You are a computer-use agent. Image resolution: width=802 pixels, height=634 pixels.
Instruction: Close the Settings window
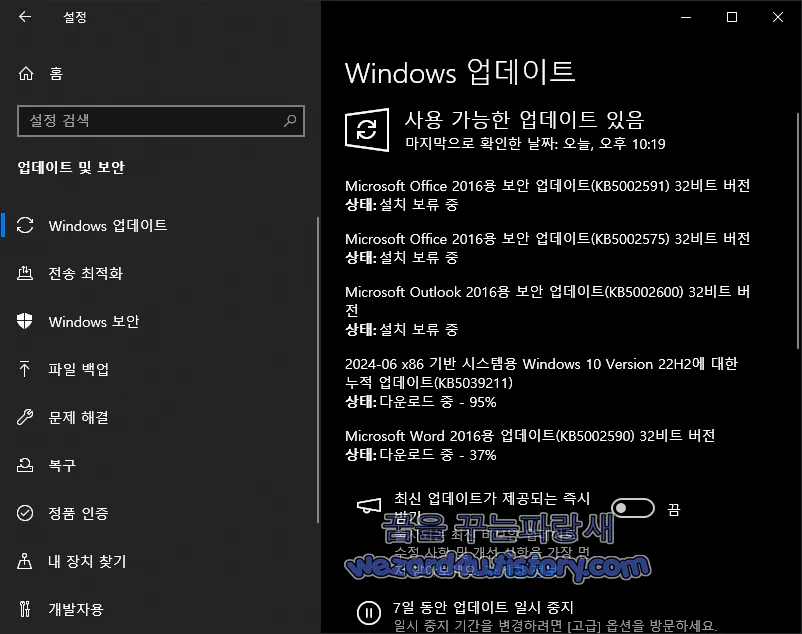[778, 17]
